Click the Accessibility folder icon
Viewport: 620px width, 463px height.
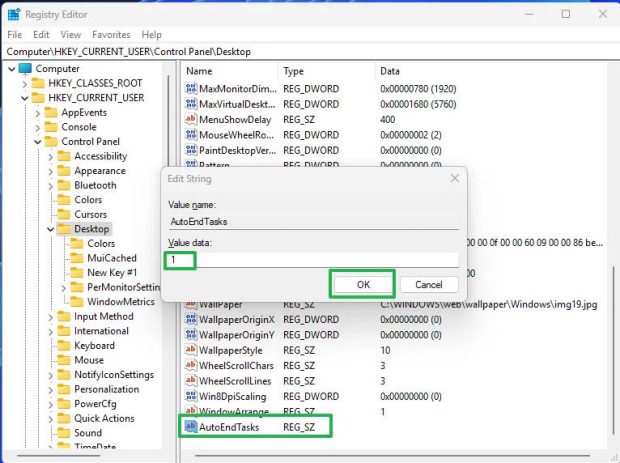click(64, 156)
